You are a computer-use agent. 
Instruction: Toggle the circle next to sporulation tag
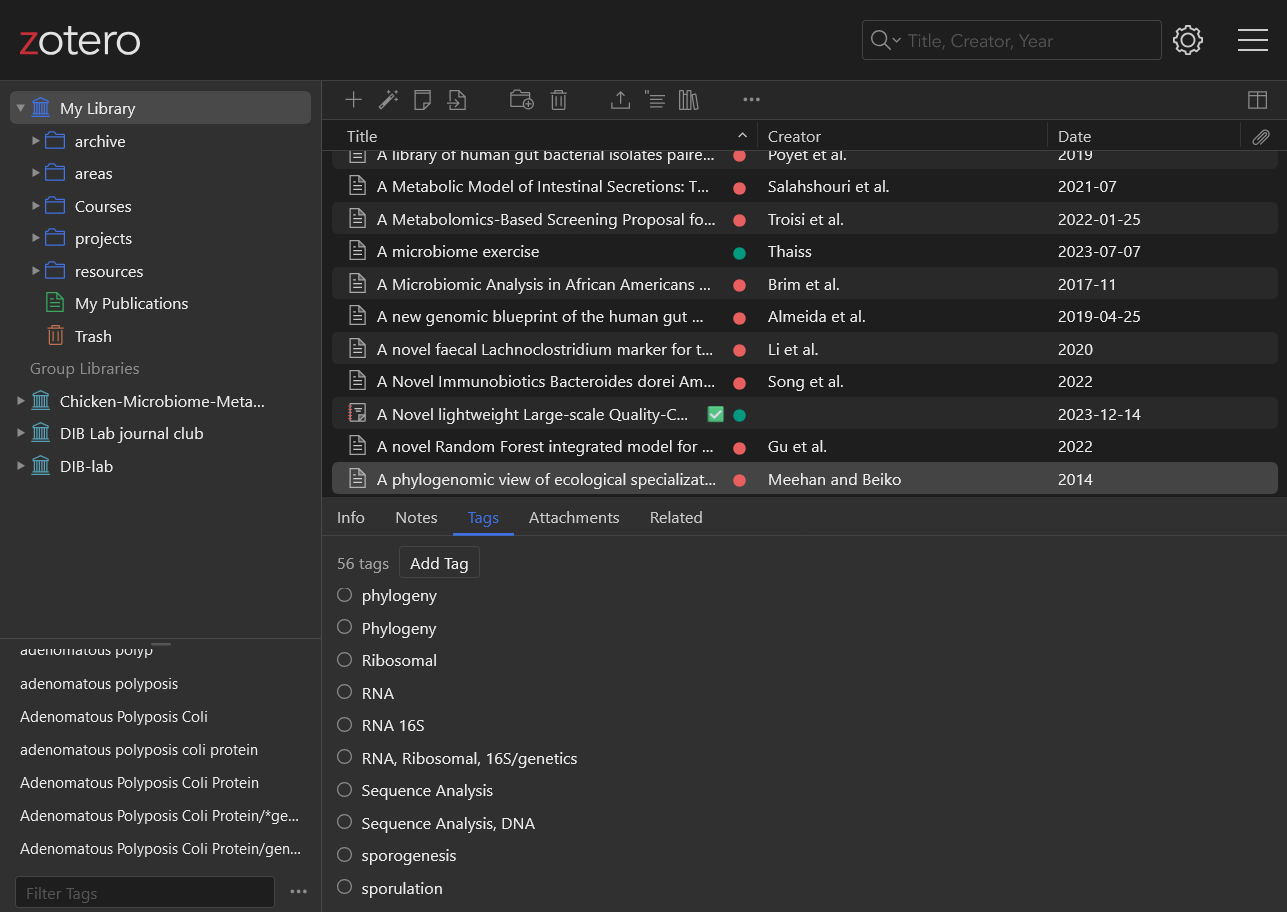(345, 887)
